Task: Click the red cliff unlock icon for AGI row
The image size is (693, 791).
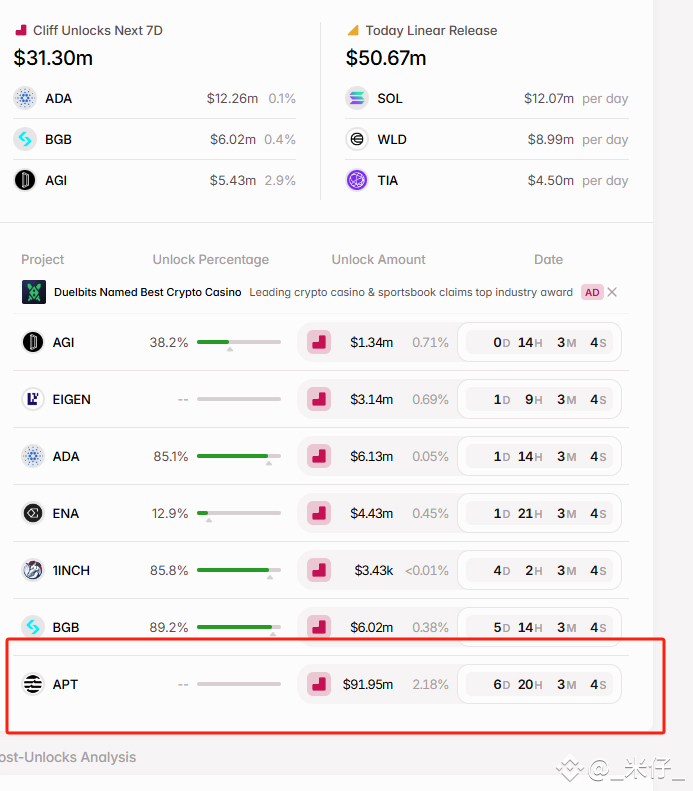Action: click(x=319, y=342)
